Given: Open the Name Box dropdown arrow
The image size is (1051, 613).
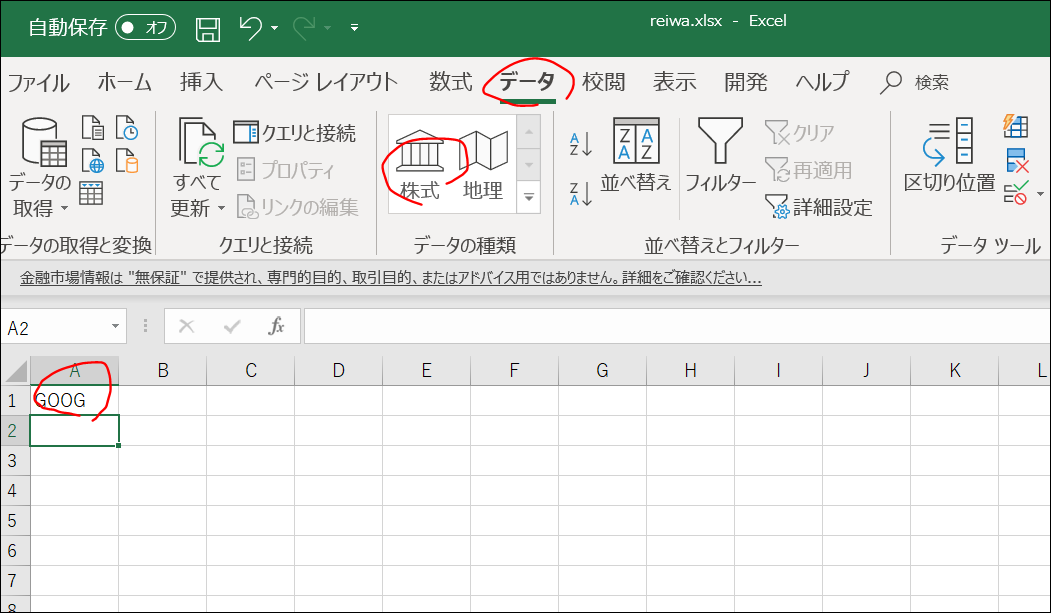Looking at the screenshot, I should tap(115, 327).
